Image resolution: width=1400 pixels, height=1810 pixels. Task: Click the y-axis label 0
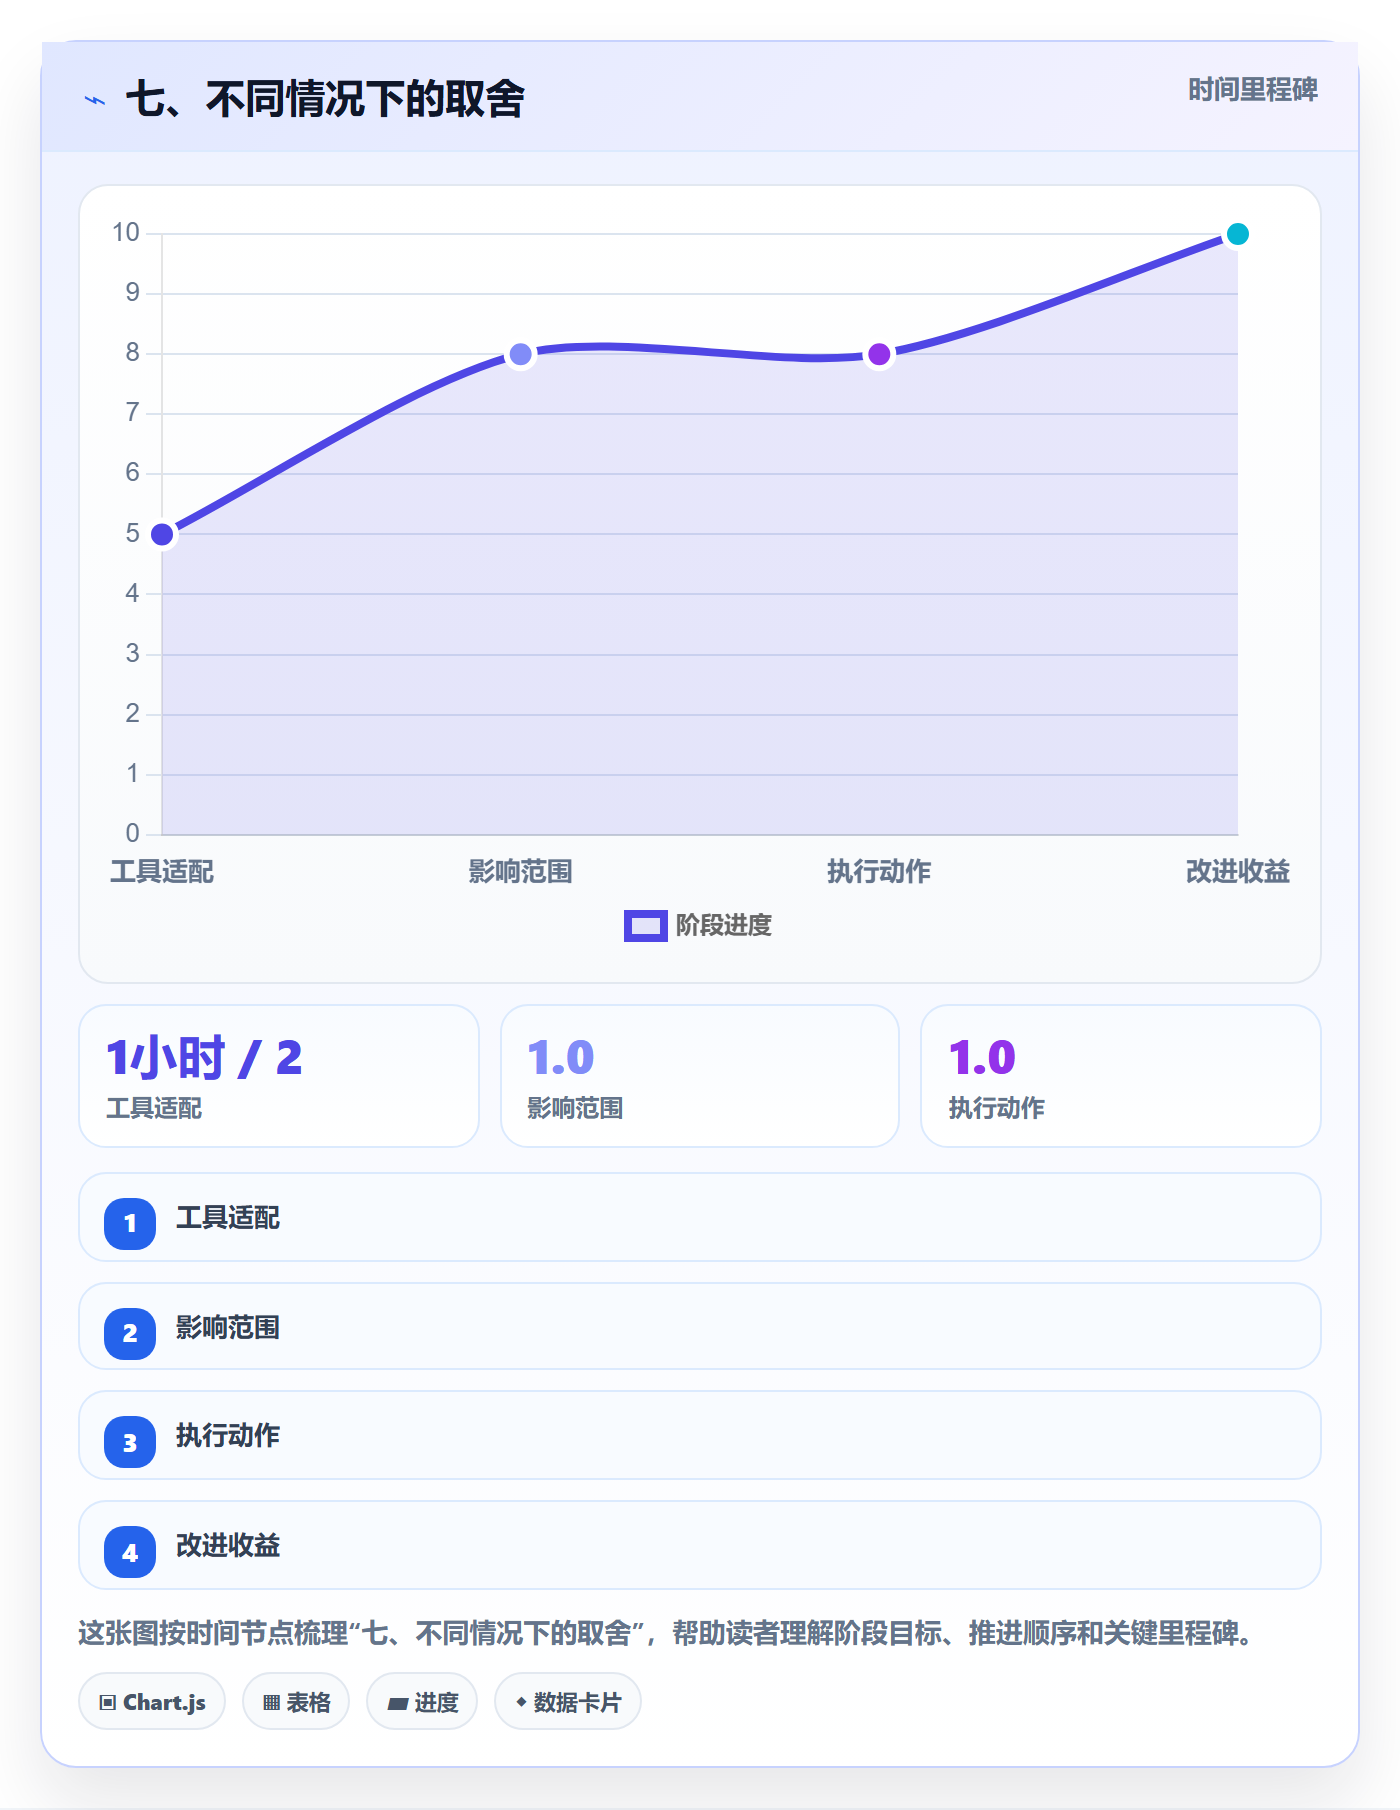click(x=133, y=833)
